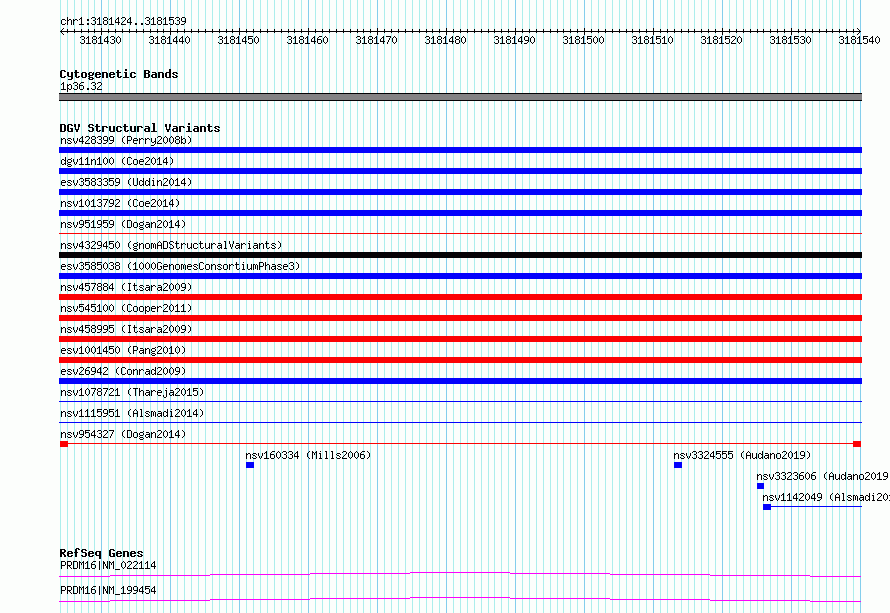The height and width of the screenshot is (613, 890).
Task: Open variant label nsv457884 (Itsara2009)
Action: [126, 287]
